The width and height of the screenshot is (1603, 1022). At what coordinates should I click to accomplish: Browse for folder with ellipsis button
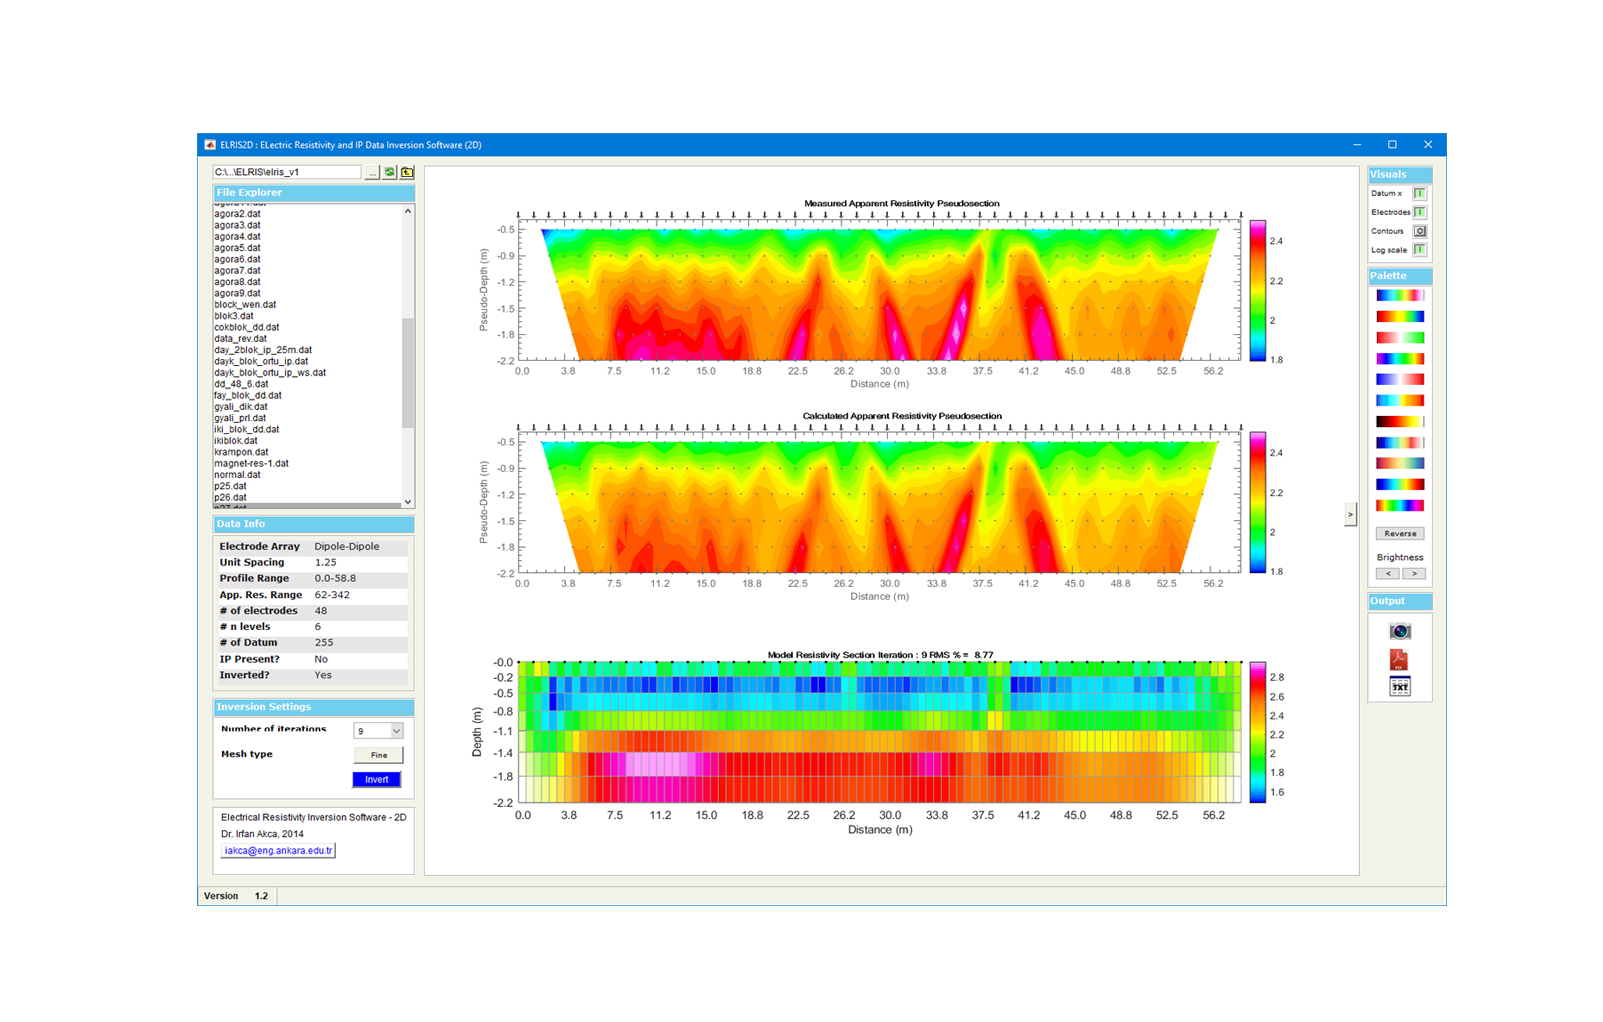(x=372, y=172)
